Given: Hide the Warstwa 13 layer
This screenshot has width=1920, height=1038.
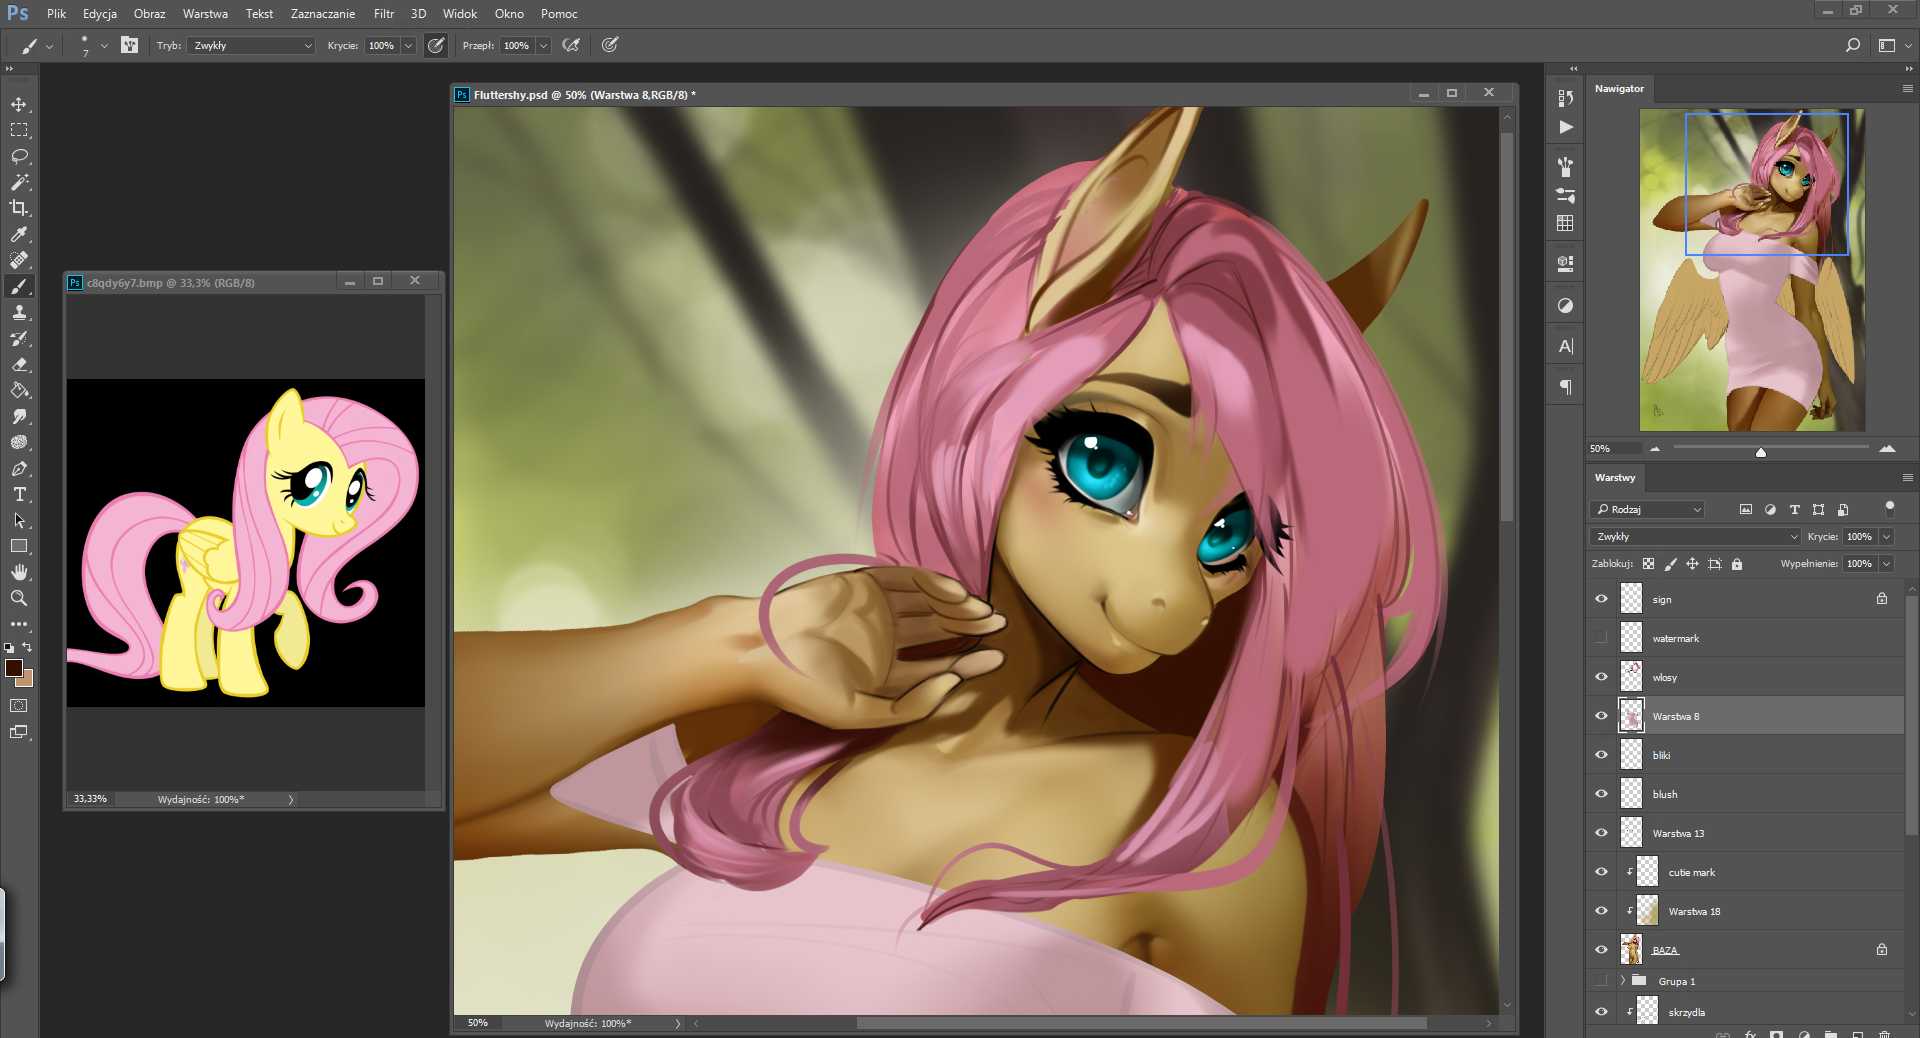Looking at the screenshot, I should 1601,833.
